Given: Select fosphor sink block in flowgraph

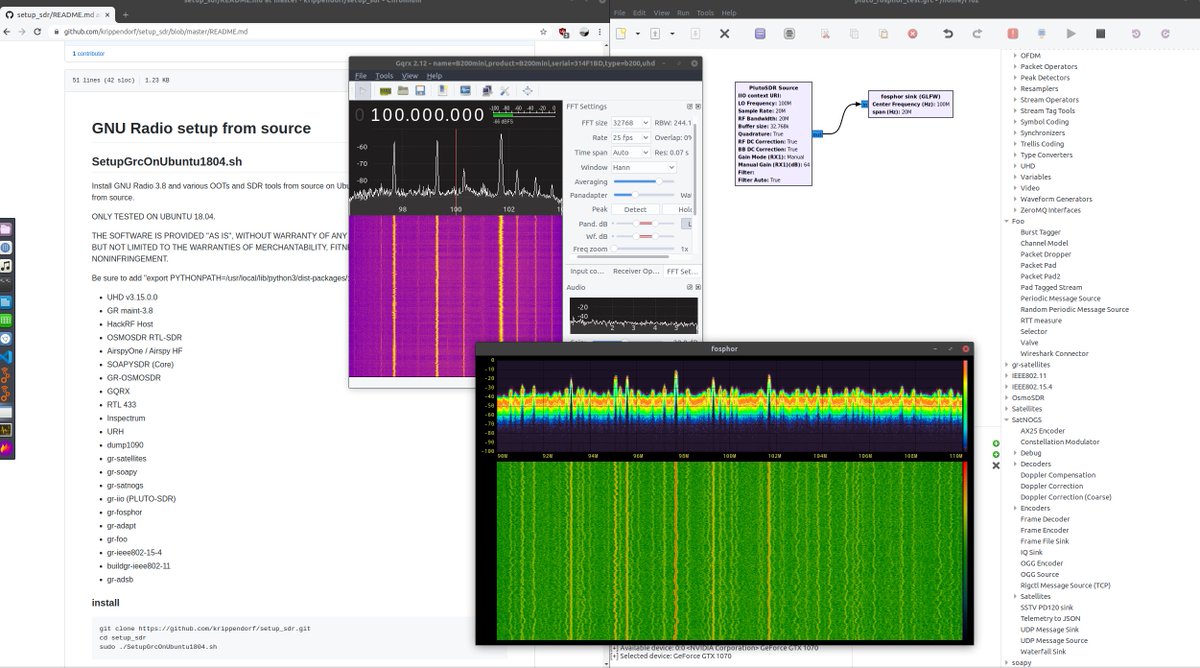Looking at the screenshot, I should tap(910, 104).
